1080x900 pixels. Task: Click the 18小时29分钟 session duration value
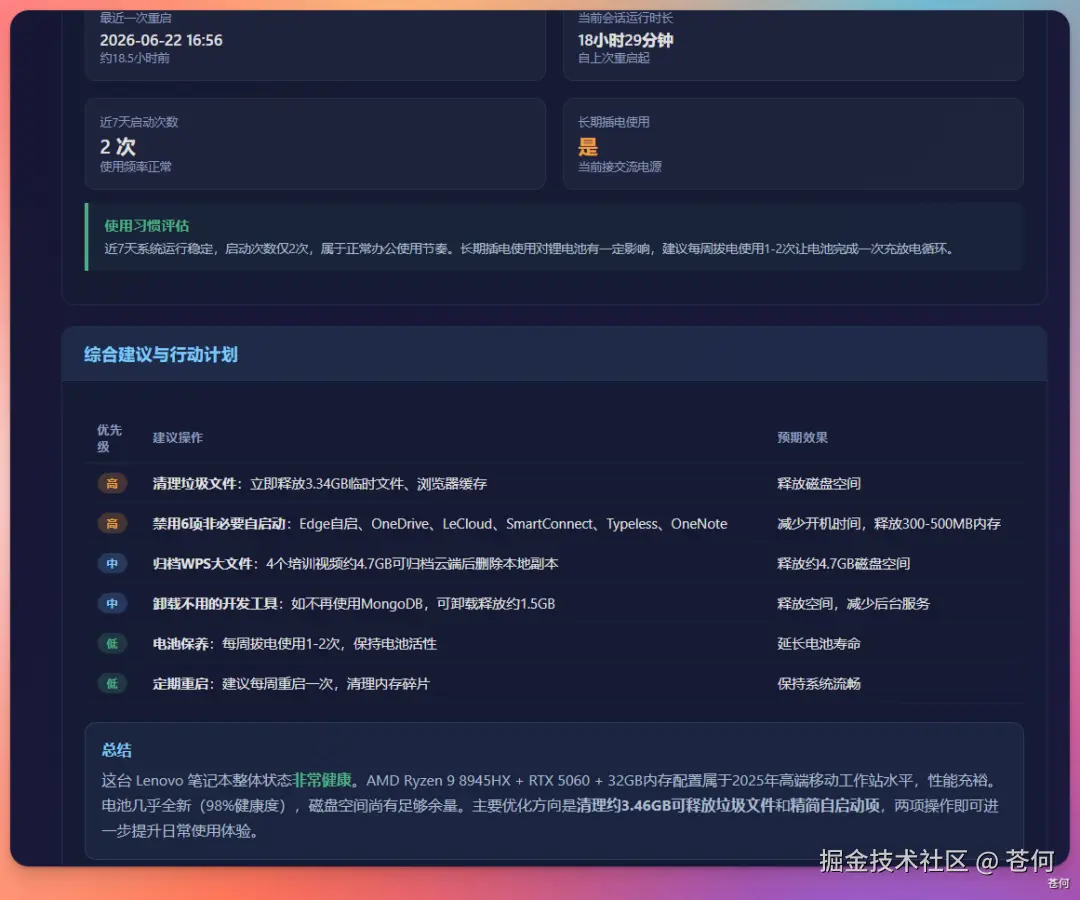625,40
